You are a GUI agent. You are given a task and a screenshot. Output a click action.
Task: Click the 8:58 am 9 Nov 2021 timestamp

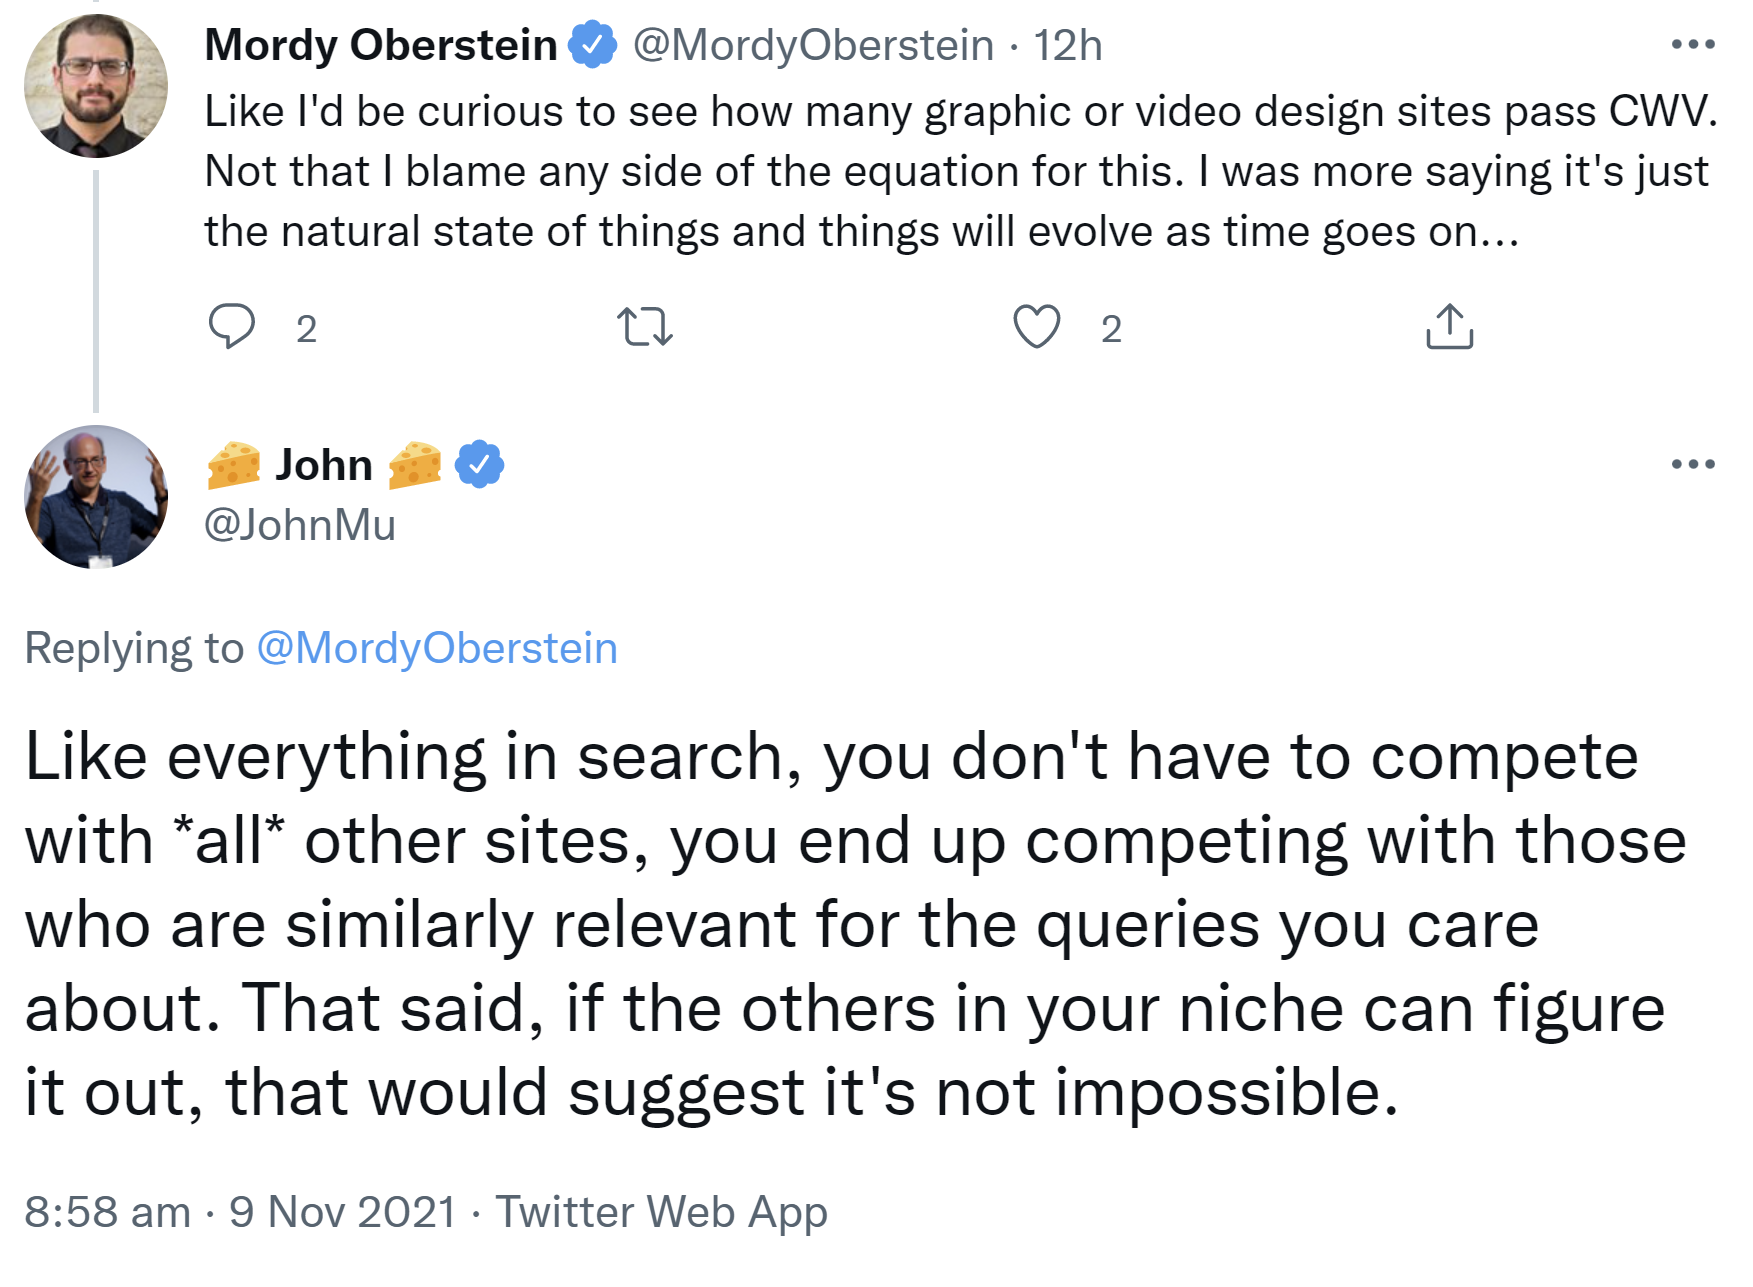[x=240, y=1212]
